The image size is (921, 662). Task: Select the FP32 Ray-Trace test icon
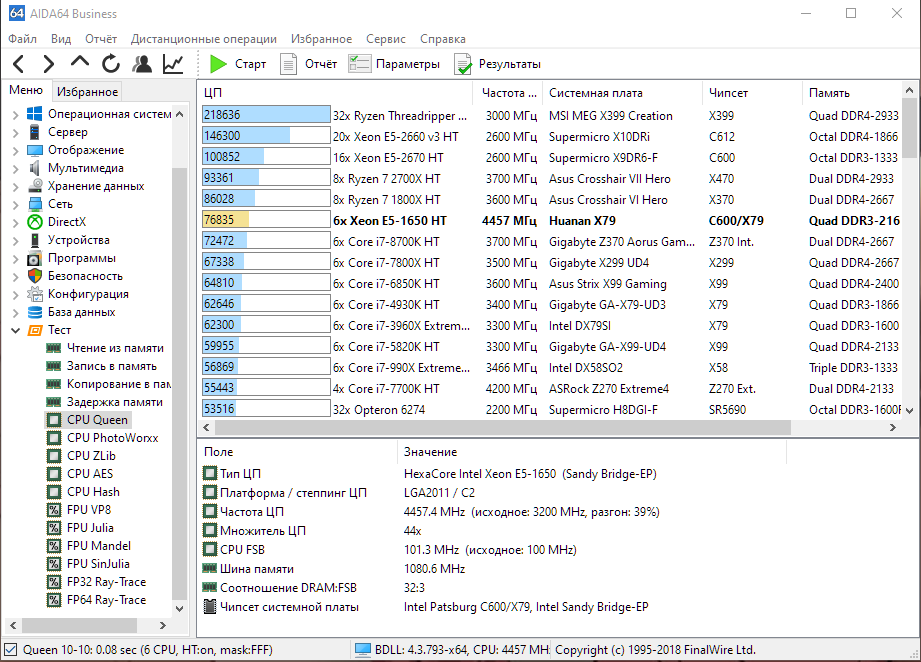click(53, 582)
